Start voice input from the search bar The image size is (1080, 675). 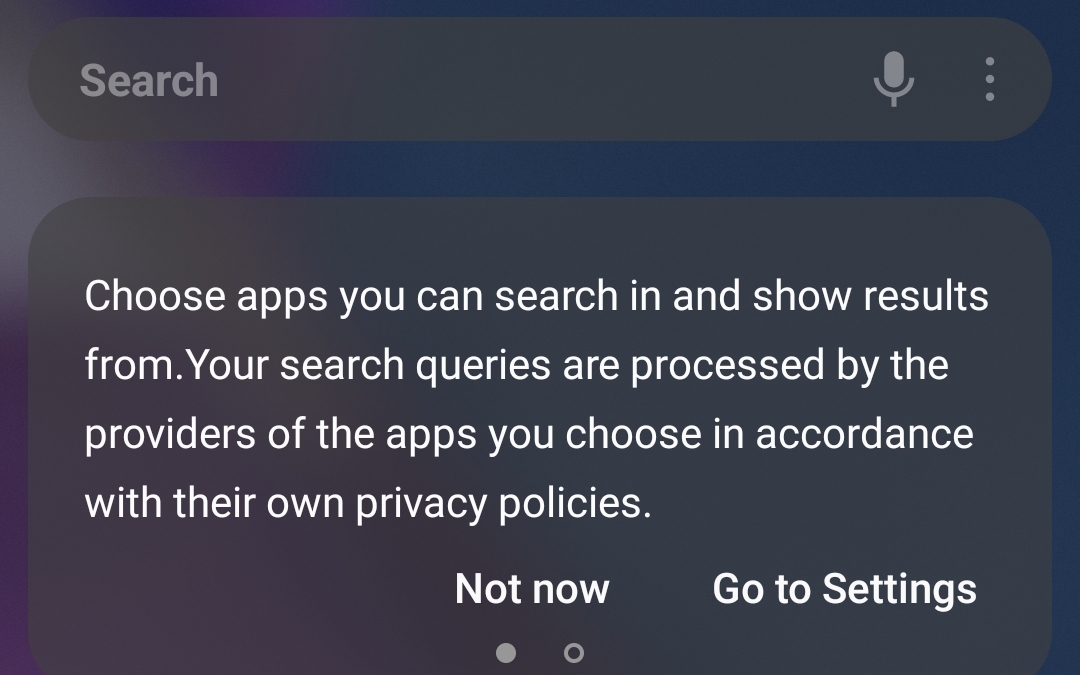click(x=893, y=79)
